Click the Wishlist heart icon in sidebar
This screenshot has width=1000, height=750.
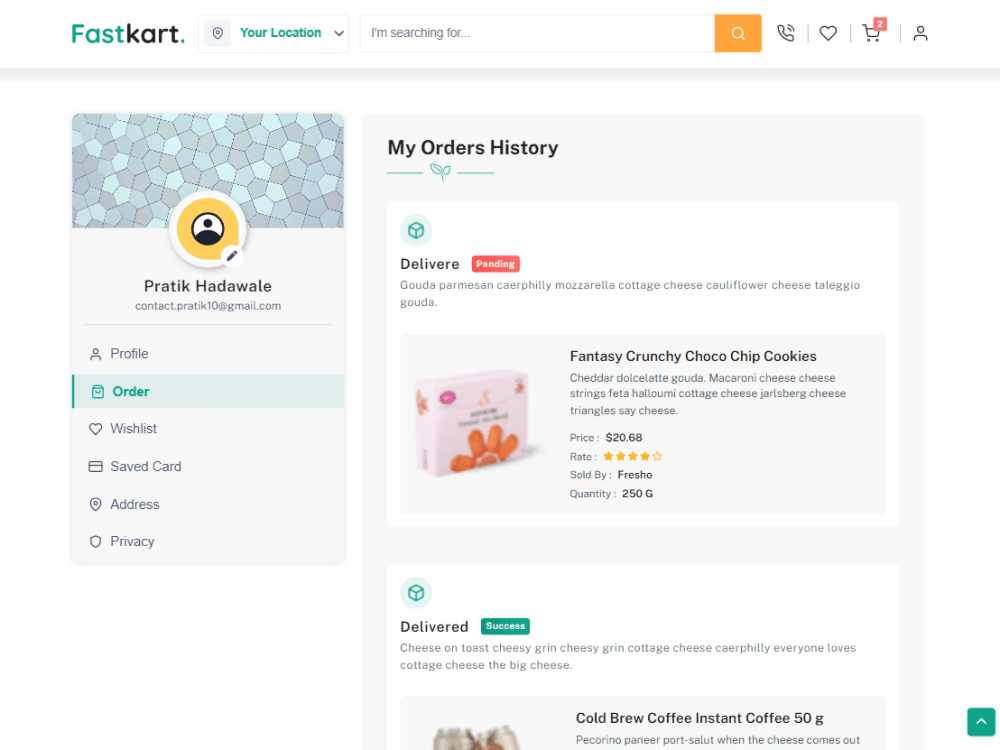tap(95, 429)
